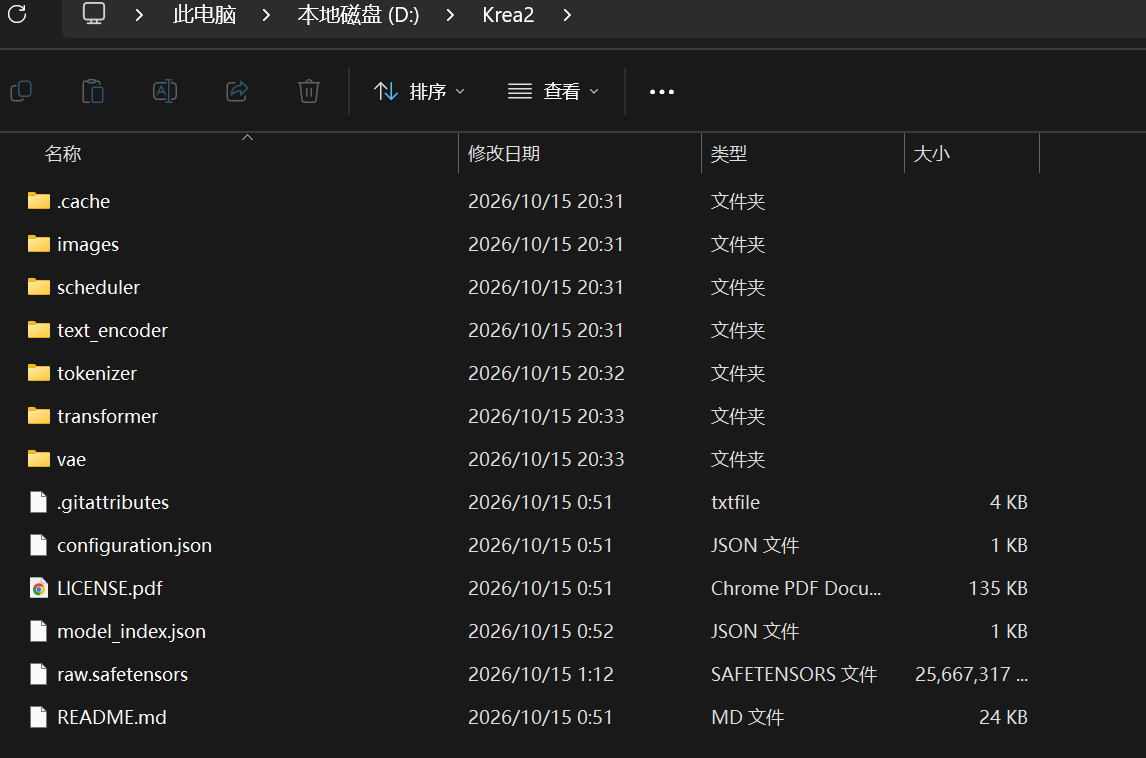Click the computer monitor icon in address bar
The image size is (1146, 758).
(x=94, y=13)
